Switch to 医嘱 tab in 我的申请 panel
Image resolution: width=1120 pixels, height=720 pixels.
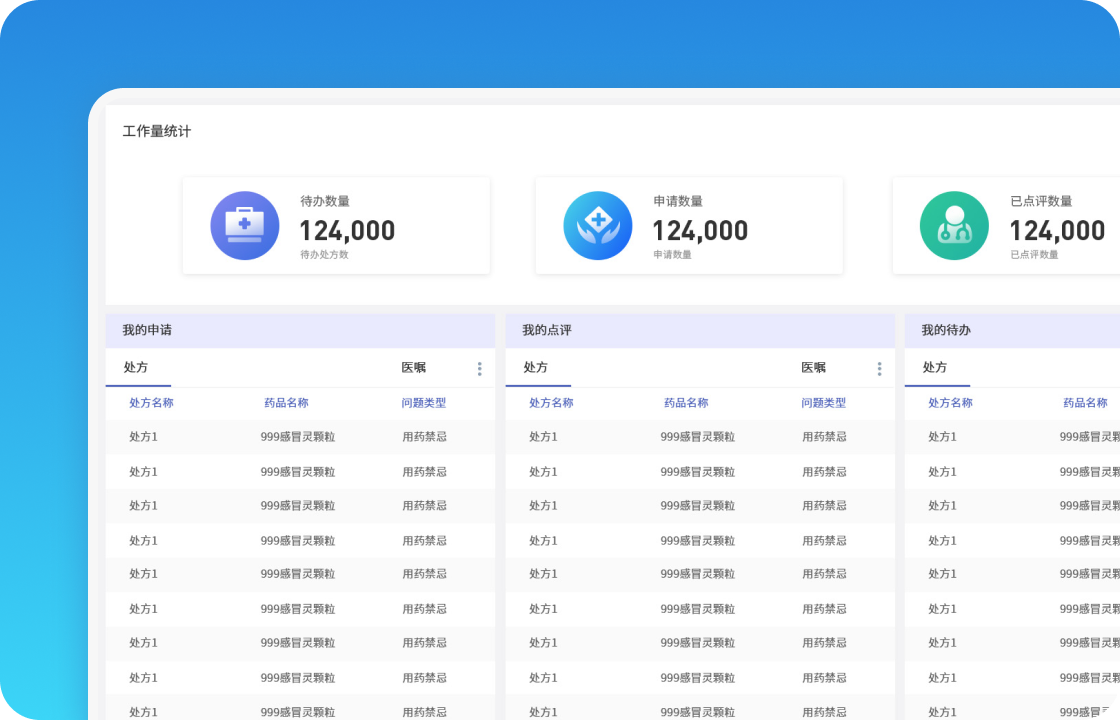point(414,367)
